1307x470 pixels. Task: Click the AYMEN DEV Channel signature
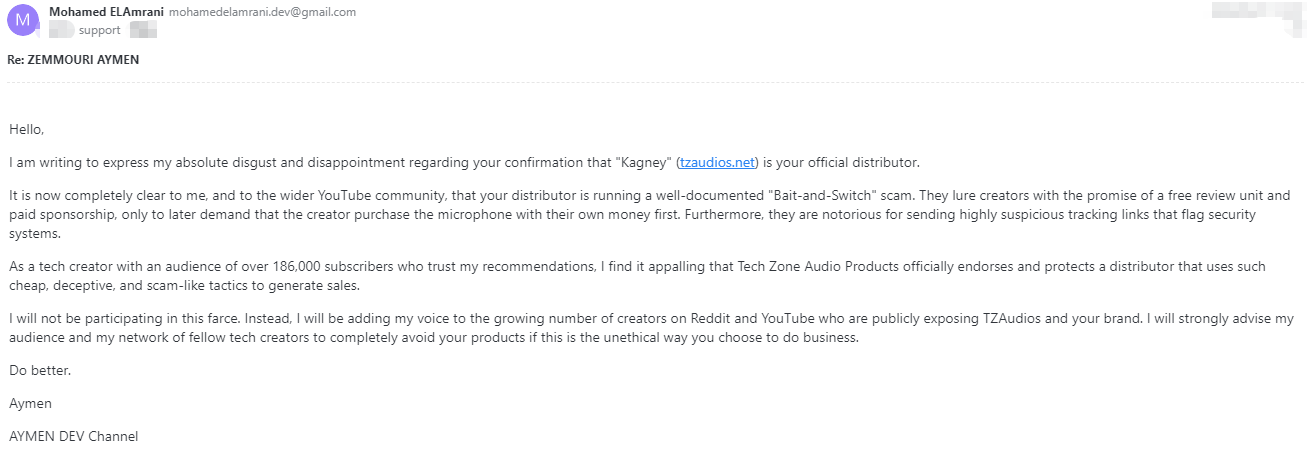[74, 436]
